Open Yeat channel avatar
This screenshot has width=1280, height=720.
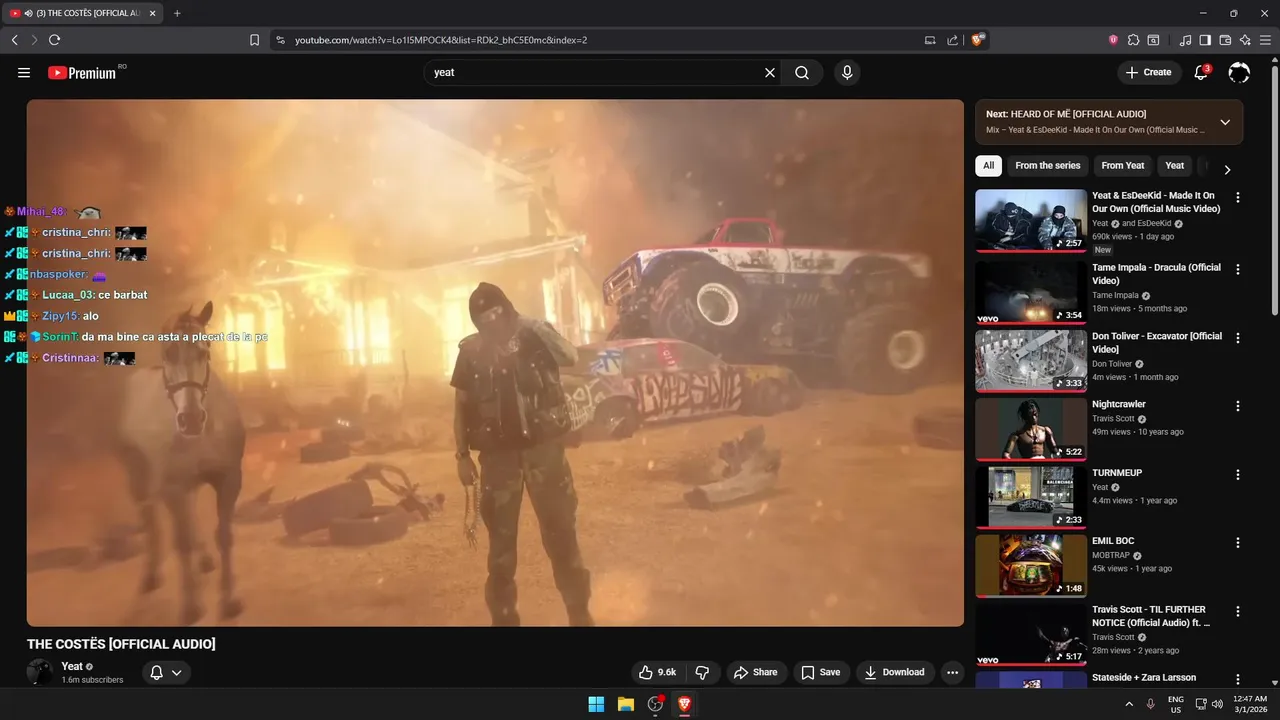[40, 672]
